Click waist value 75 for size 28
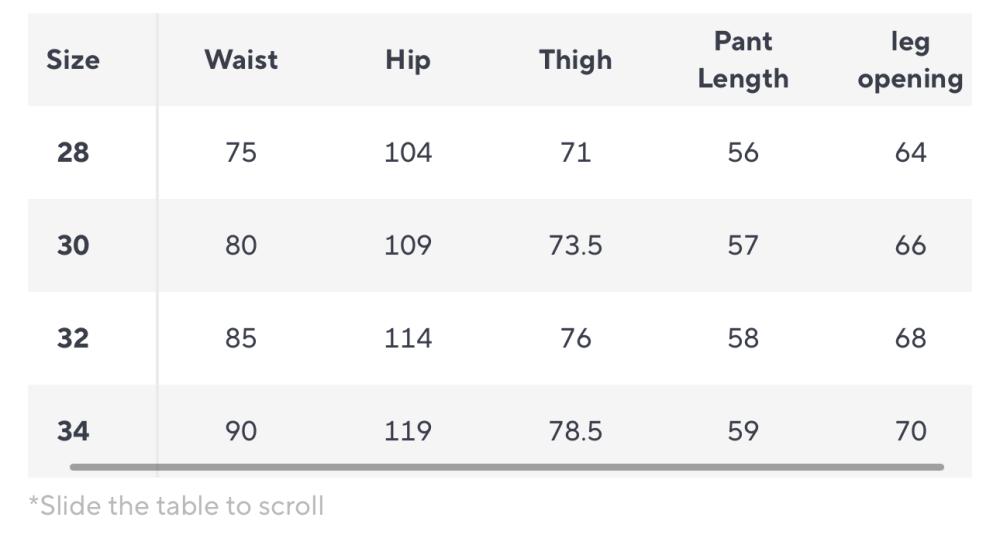The height and width of the screenshot is (538, 1000). tap(241, 152)
